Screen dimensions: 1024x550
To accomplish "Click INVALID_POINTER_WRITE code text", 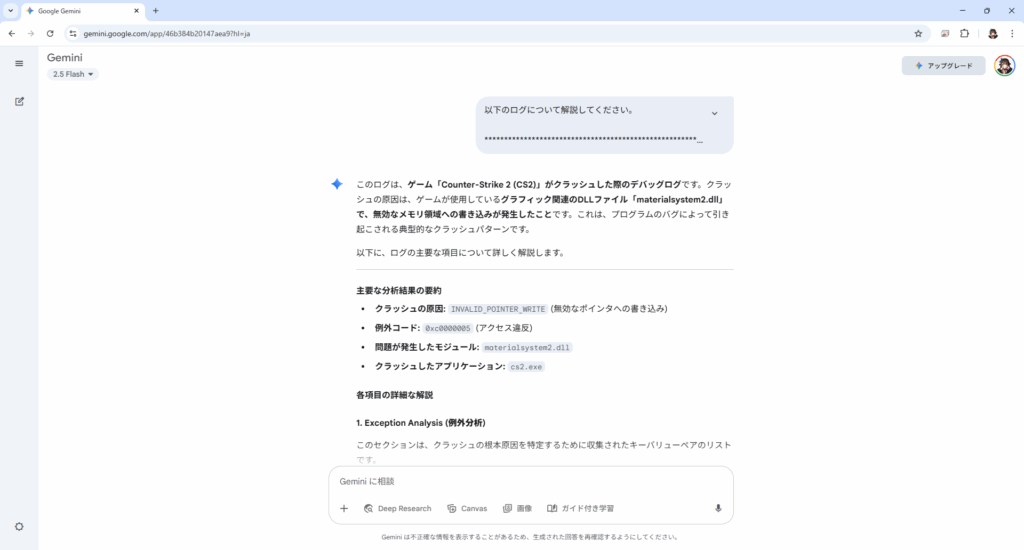I will [x=498, y=309].
